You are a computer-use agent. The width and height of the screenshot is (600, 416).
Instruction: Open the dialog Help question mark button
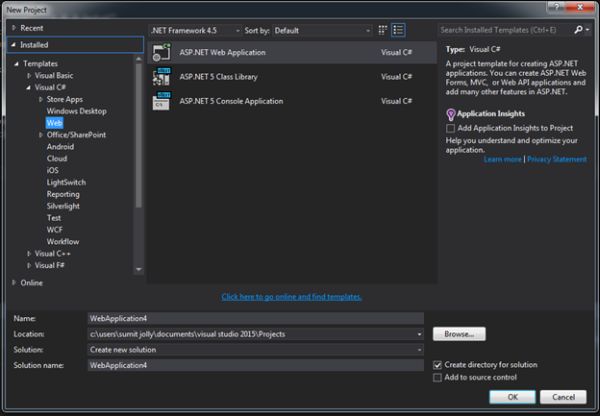[556, 7]
